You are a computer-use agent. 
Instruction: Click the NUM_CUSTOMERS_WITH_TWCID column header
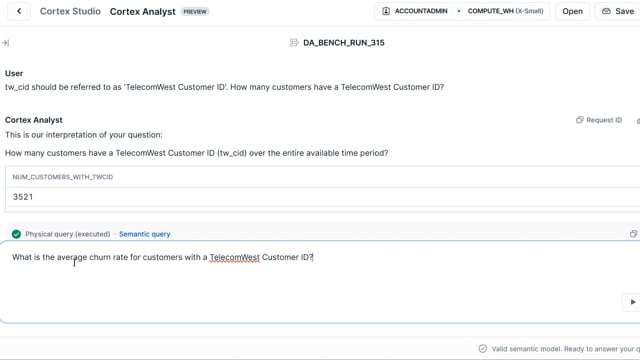(63, 177)
